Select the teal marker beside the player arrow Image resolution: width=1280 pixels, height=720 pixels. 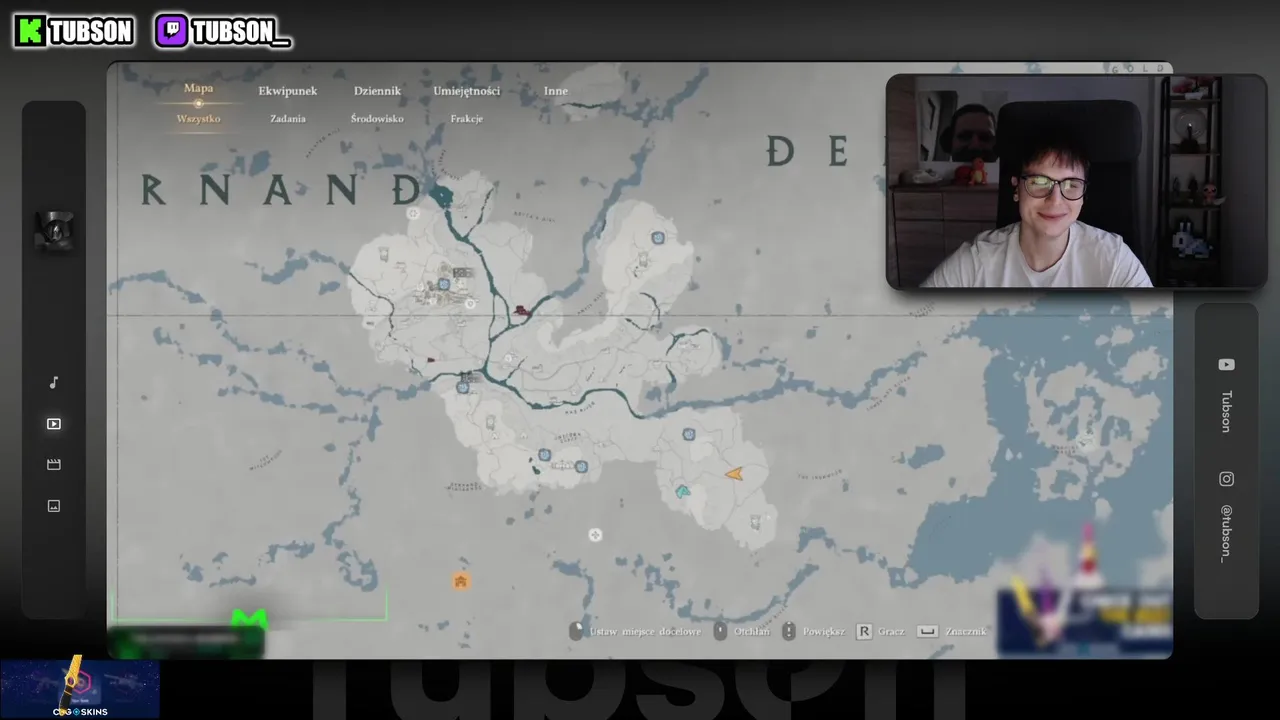click(683, 491)
